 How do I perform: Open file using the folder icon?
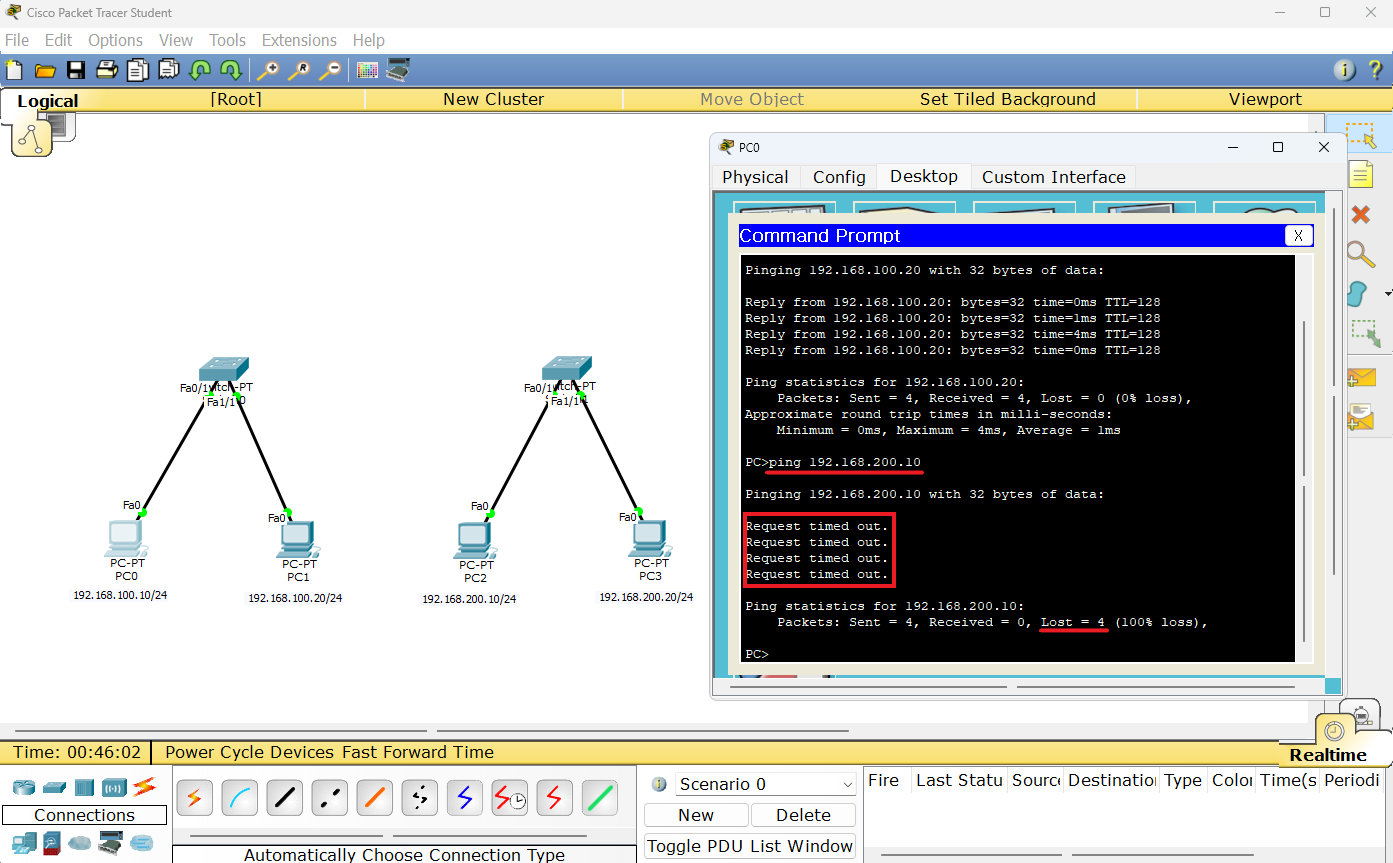45,70
